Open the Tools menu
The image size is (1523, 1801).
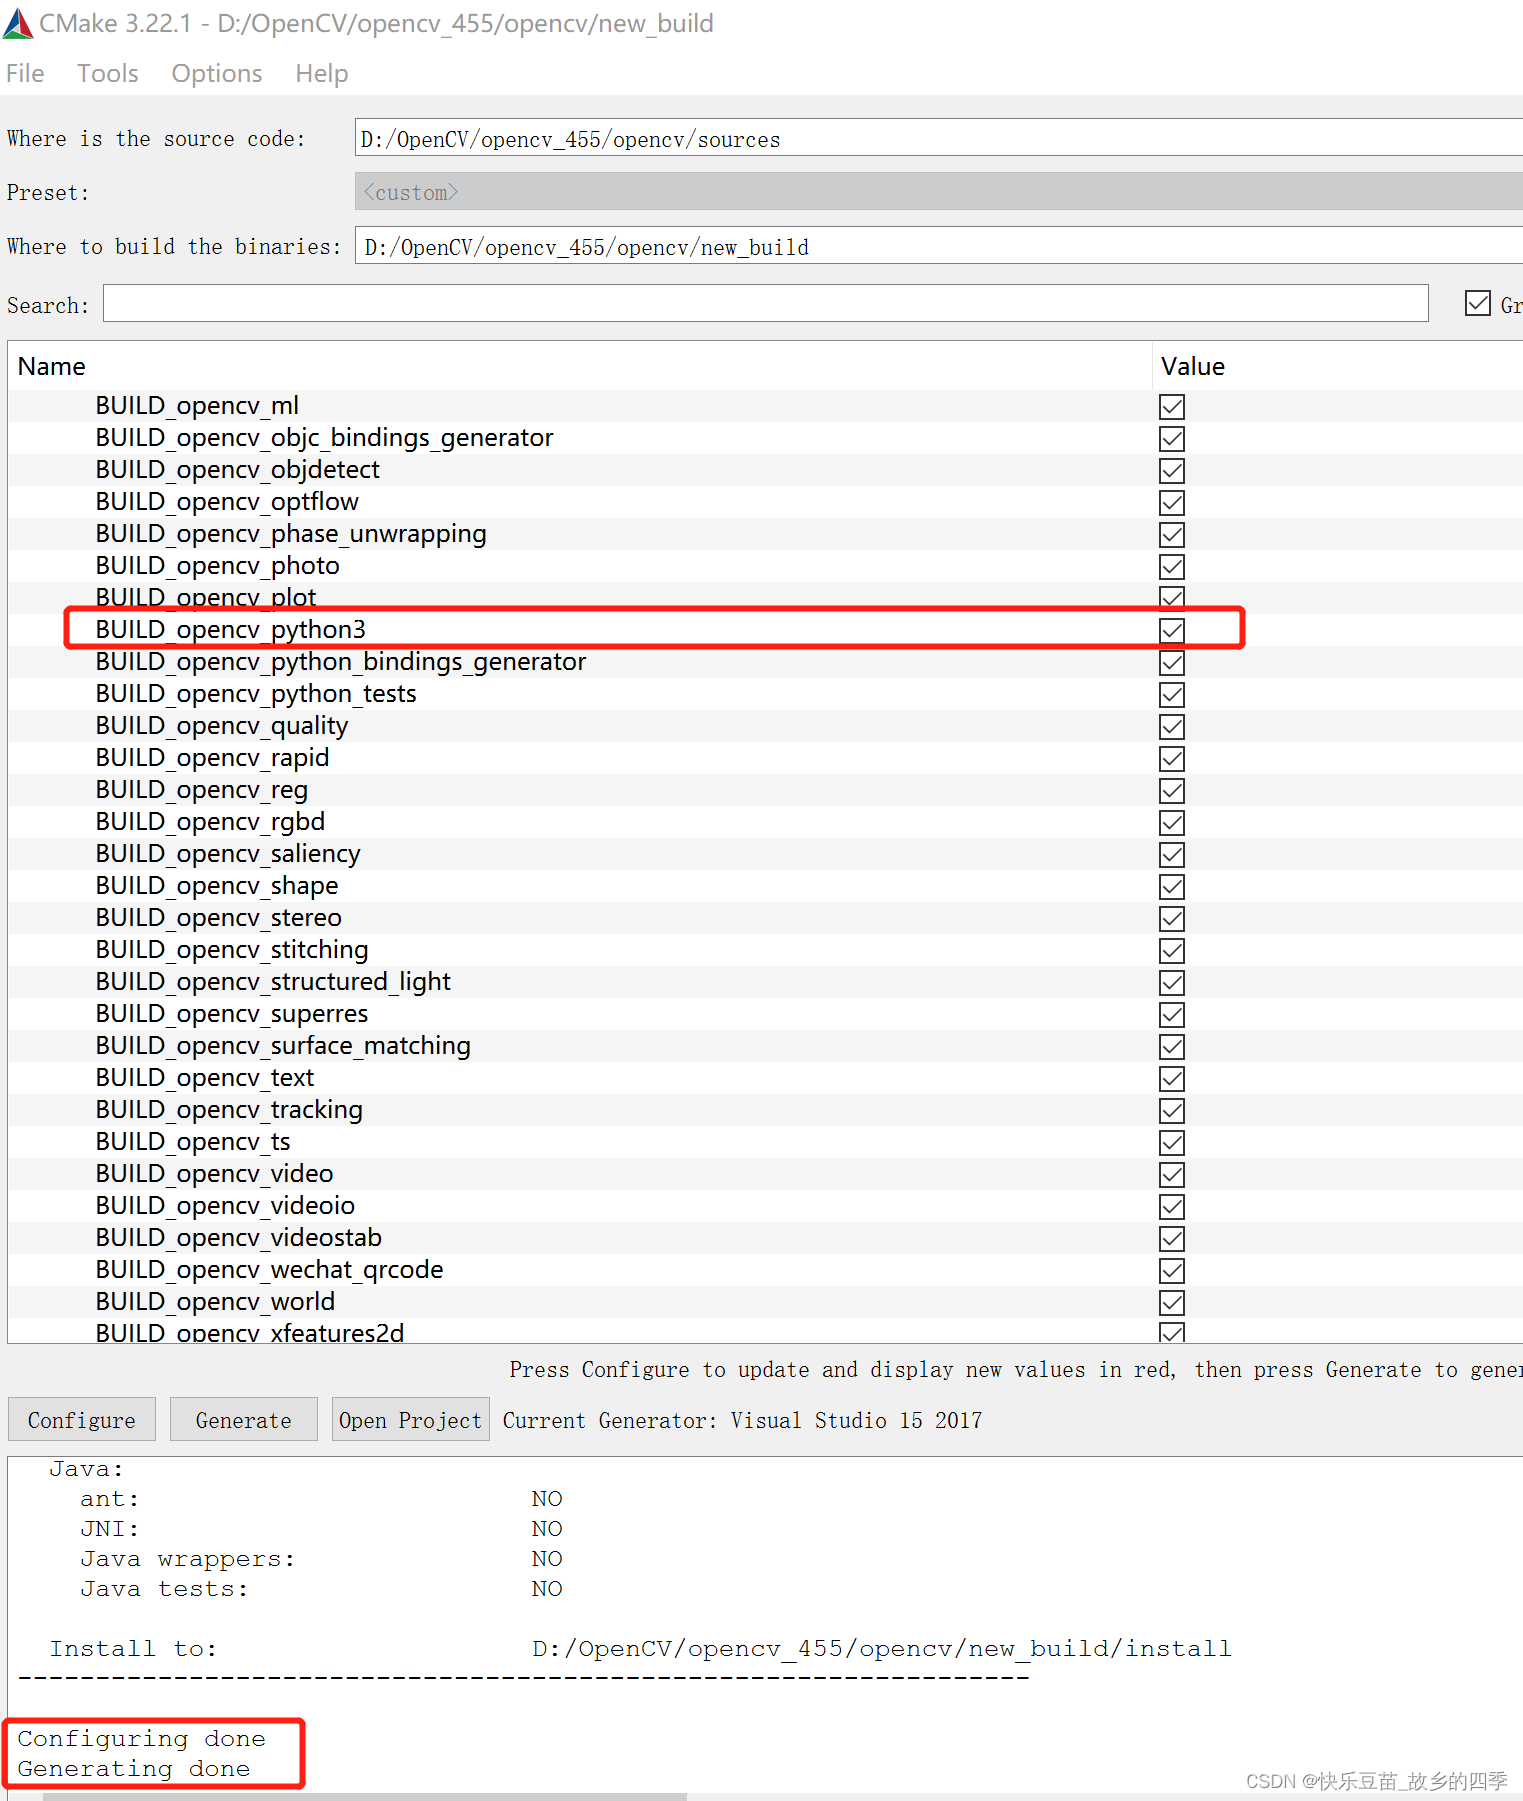coord(108,73)
